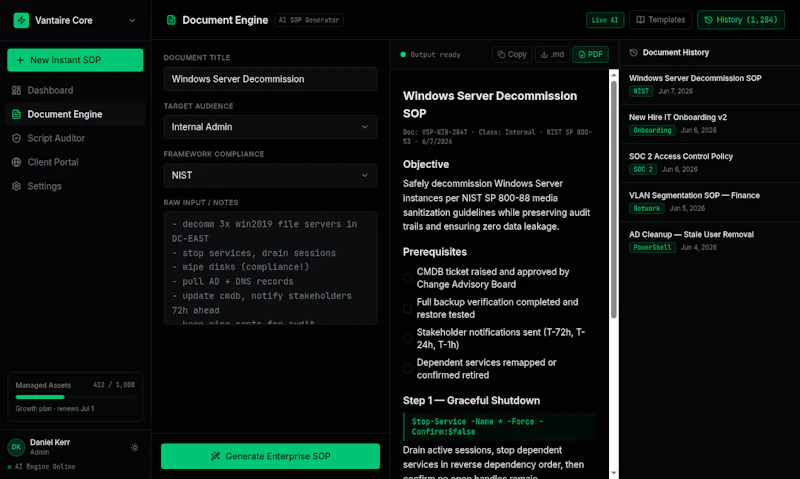This screenshot has width=800, height=479.
Task: Open the Framework Compliance NIST dropdown
Action: tap(270, 175)
